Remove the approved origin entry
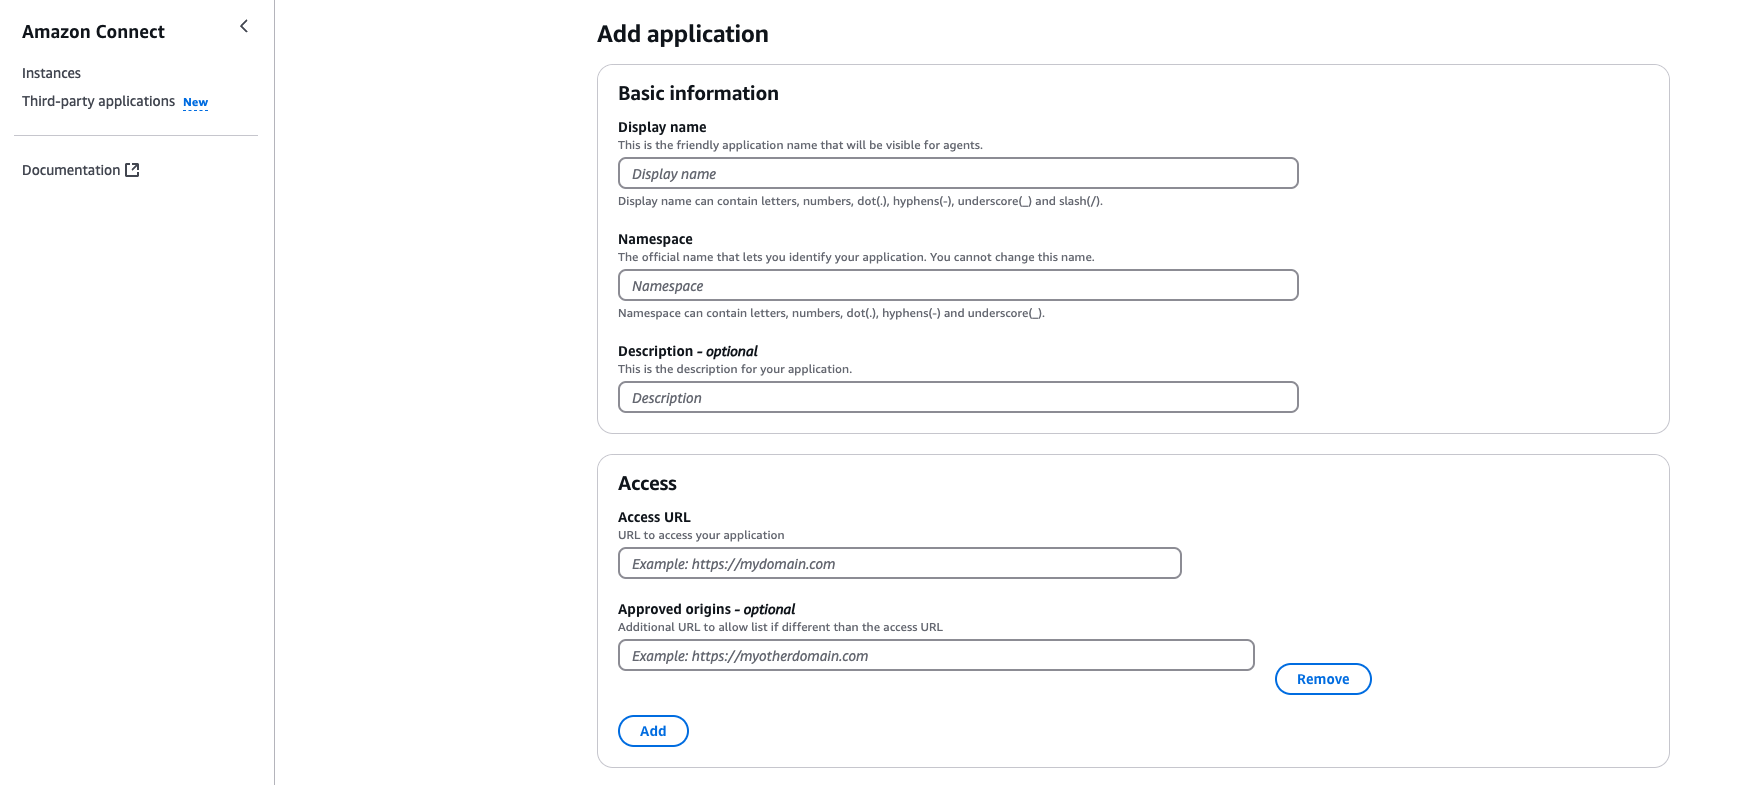This screenshot has height=785, width=1764. (x=1322, y=679)
